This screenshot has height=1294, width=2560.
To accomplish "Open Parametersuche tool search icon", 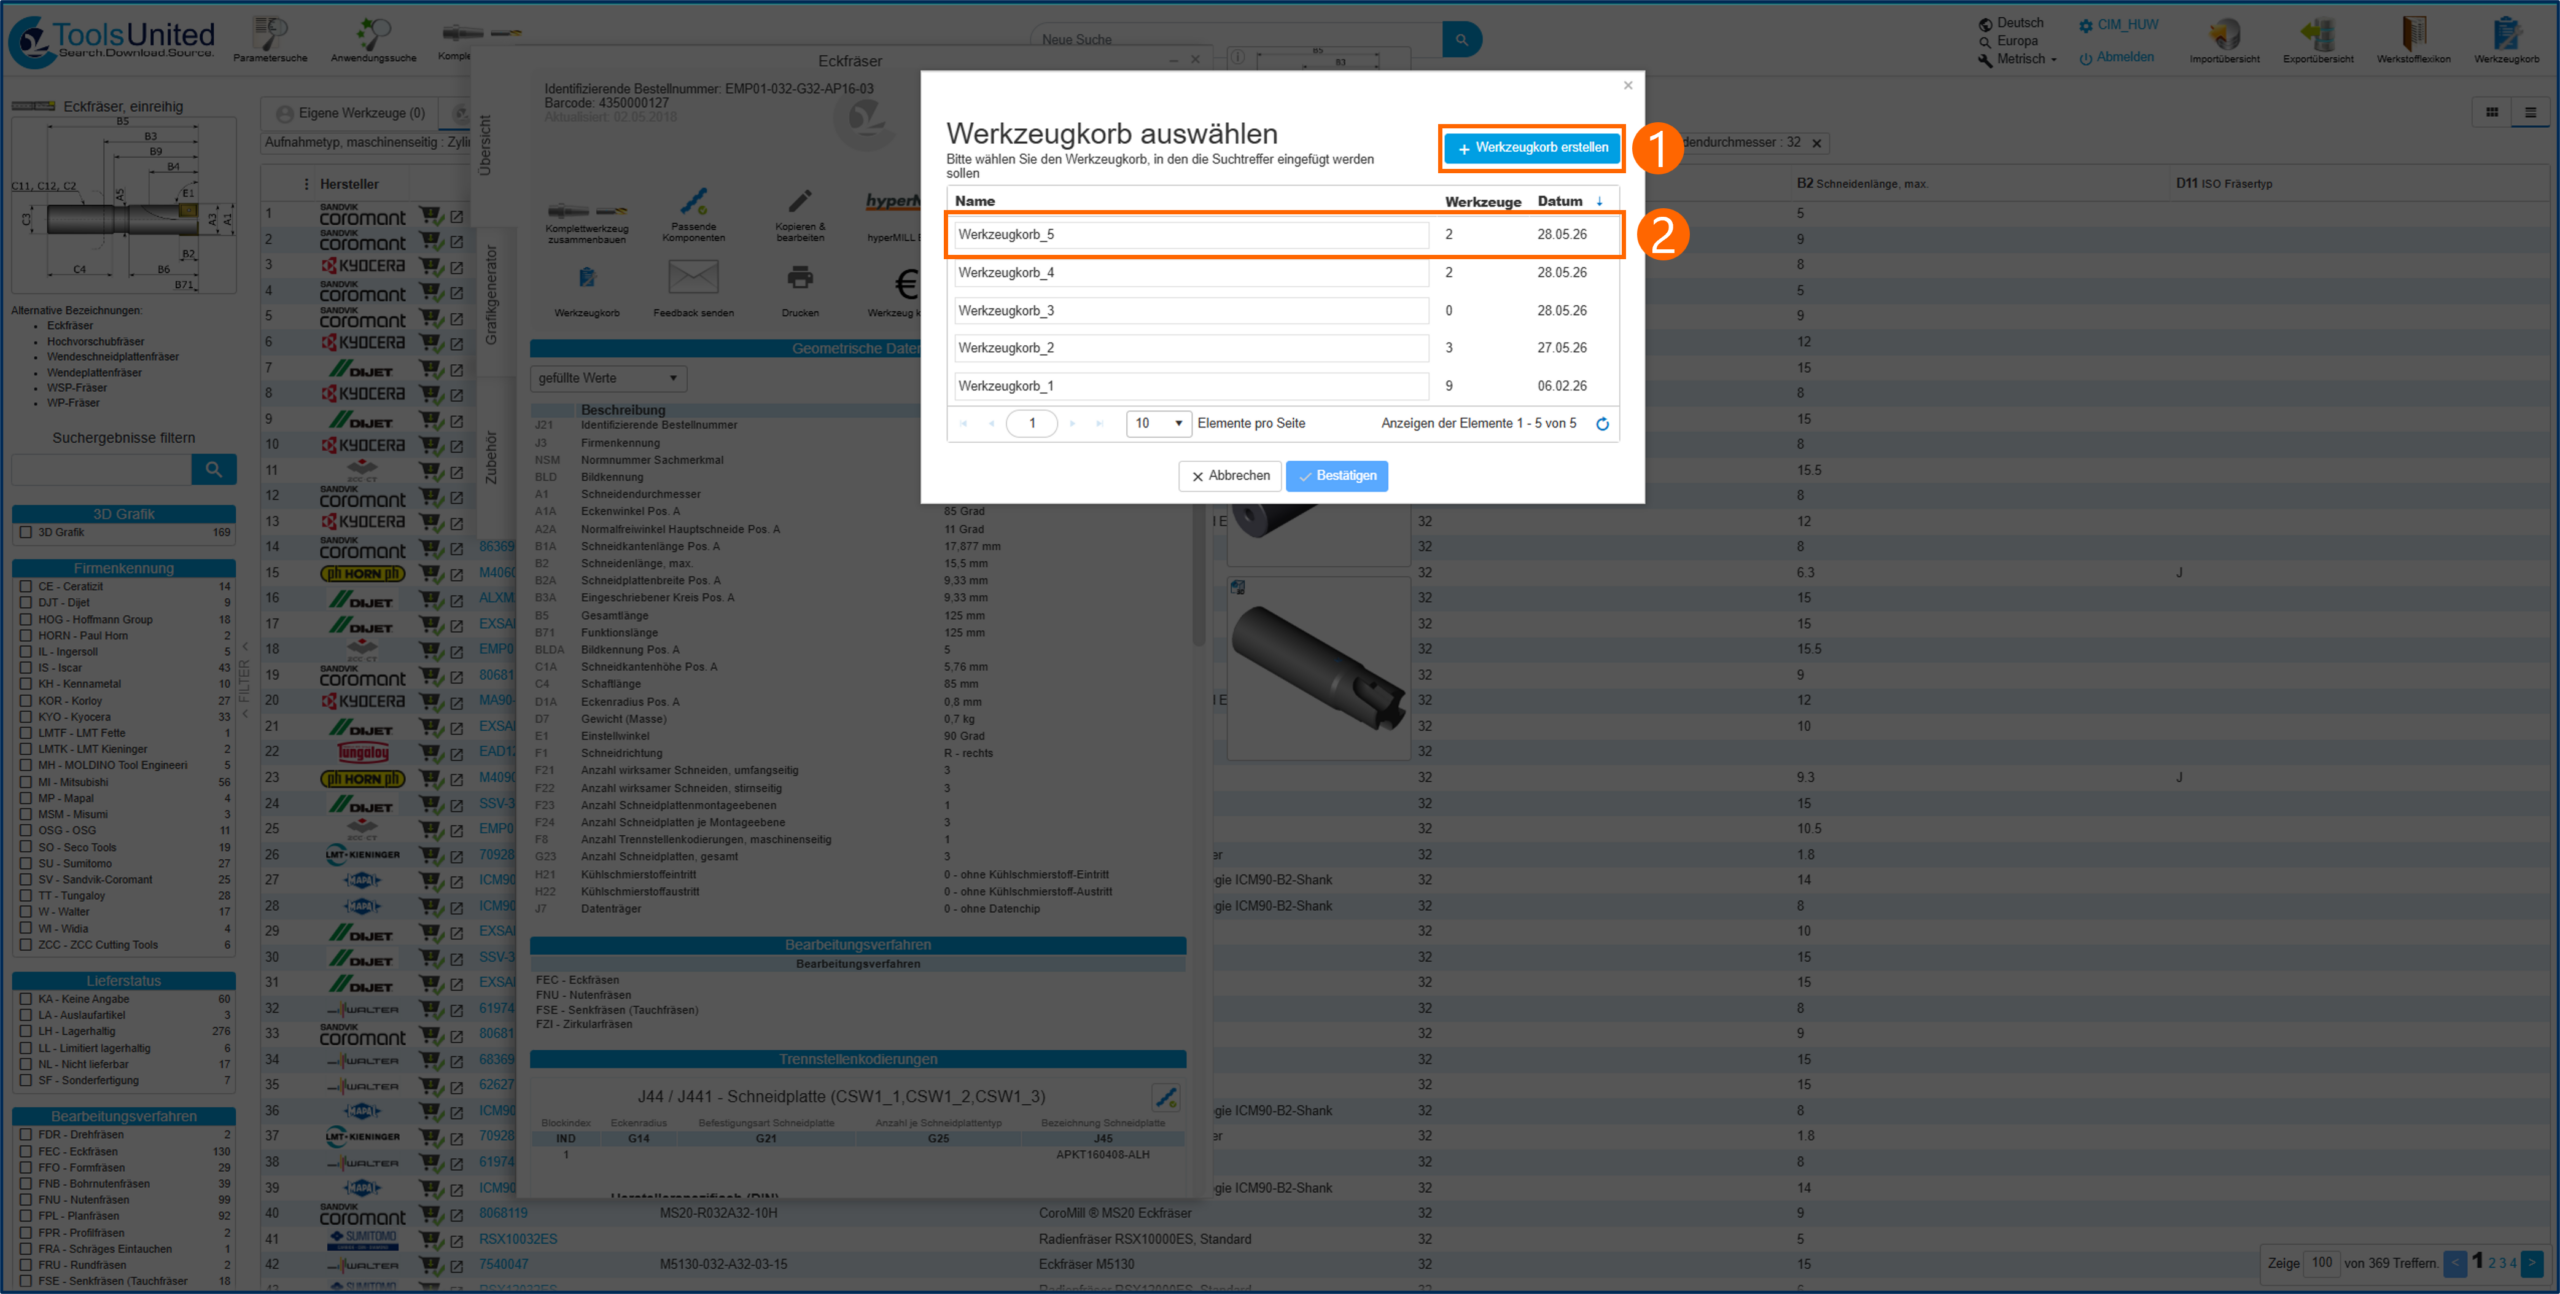I will pos(270,34).
